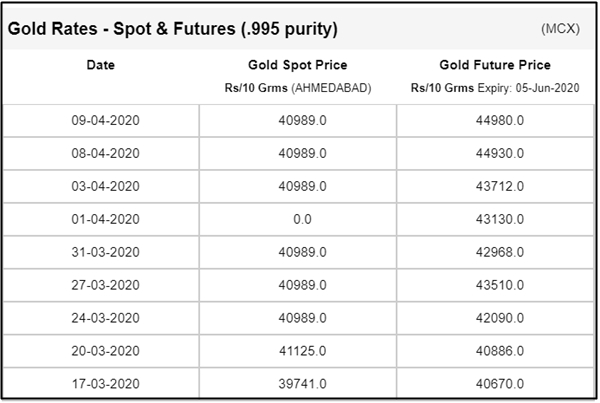
Task: Click the future price 43712.0
Action: click(495, 187)
